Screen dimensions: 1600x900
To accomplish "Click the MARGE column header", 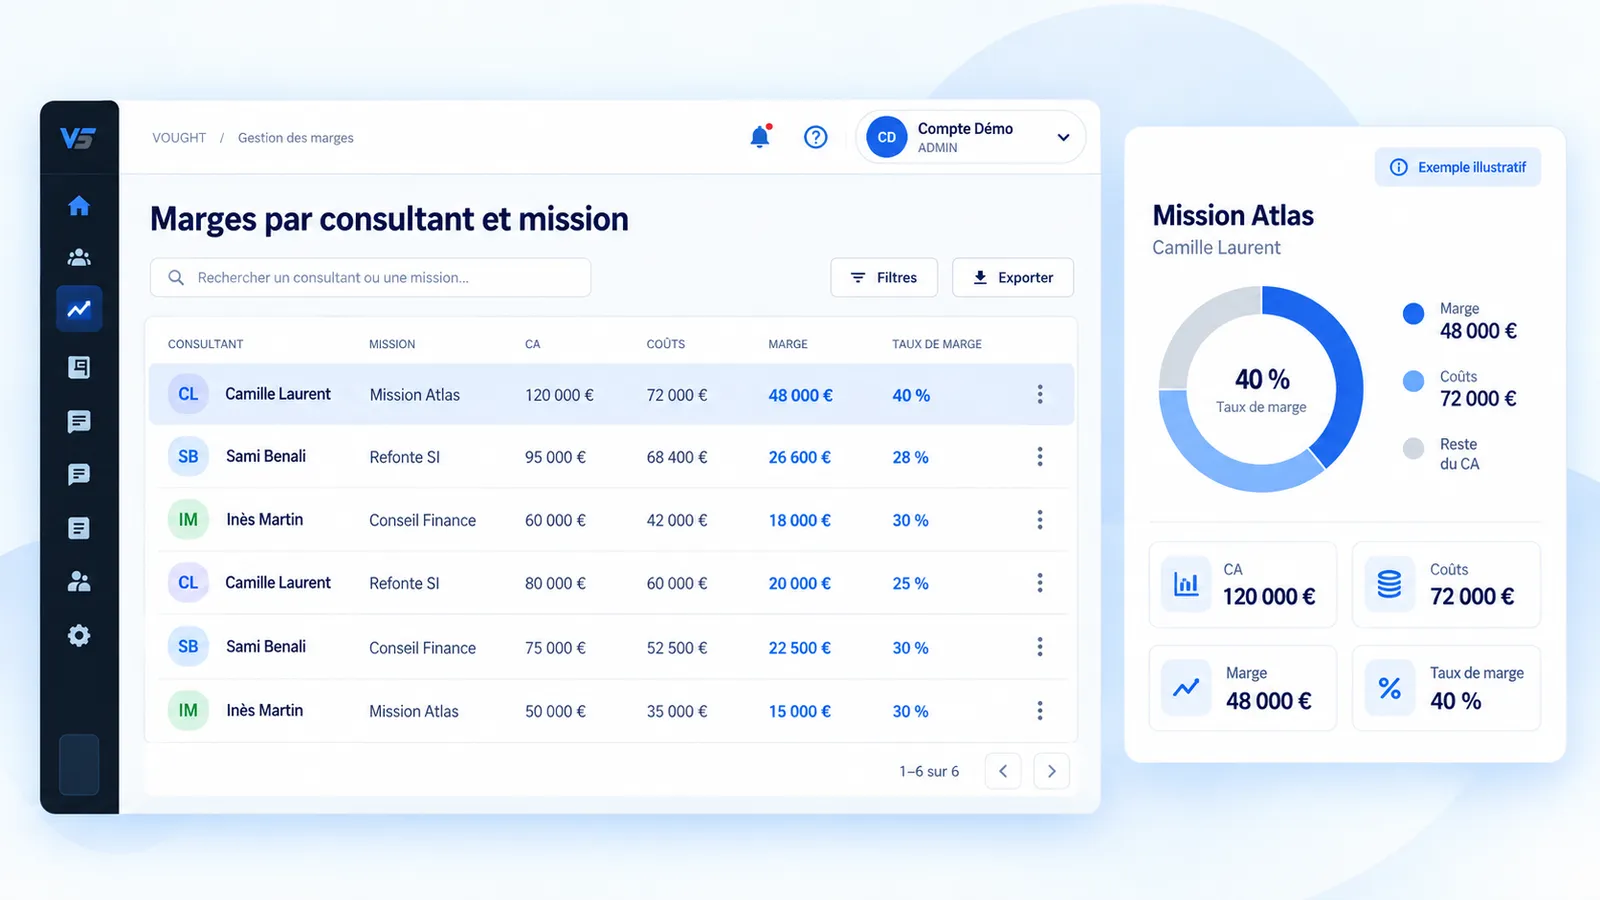I will click(788, 344).
